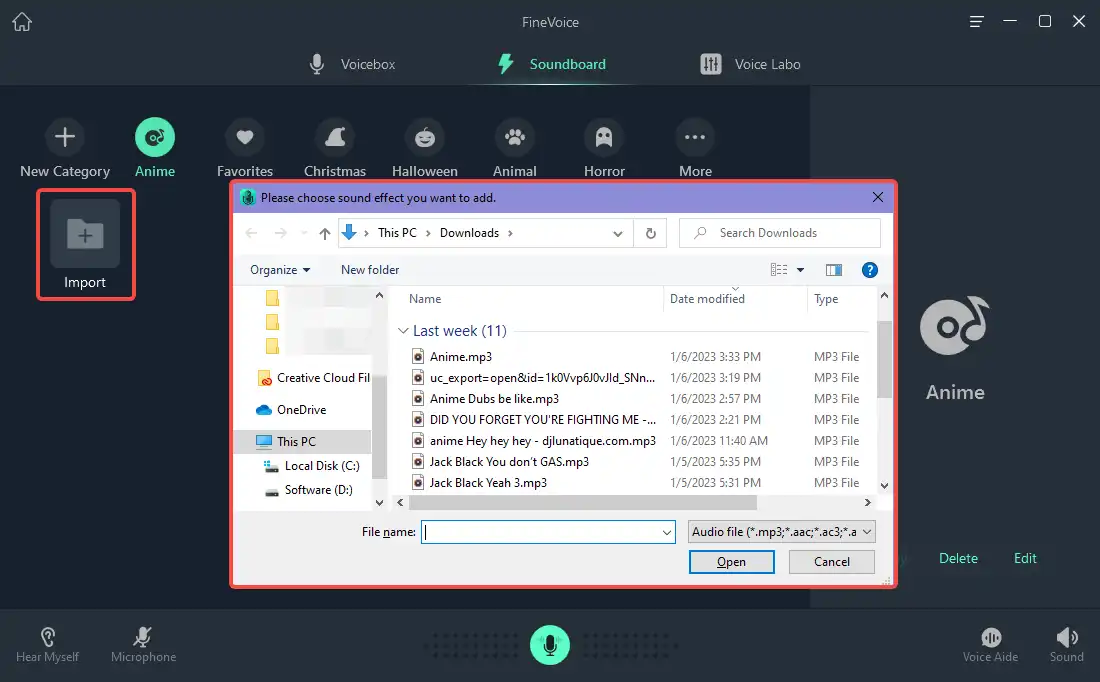This screenshot has width=1100, height=682.
Task: Click the Search Downloads field
Action: 779,233
